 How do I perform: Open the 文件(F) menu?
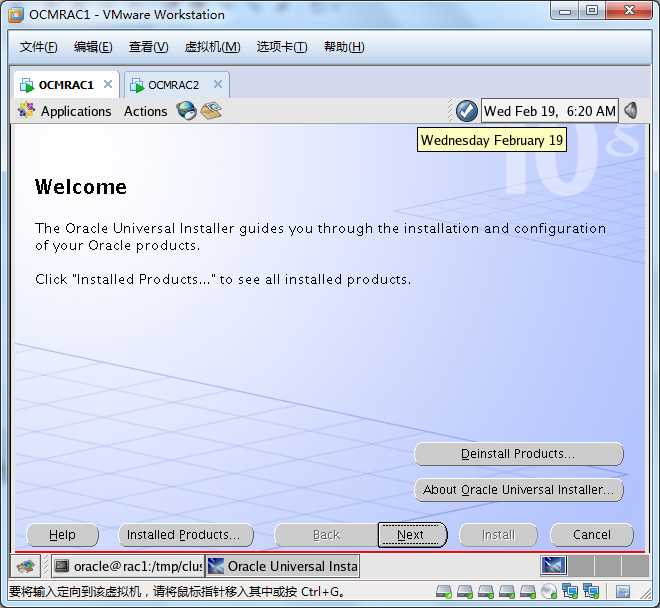pyautogui.click(x=38, y=47)
